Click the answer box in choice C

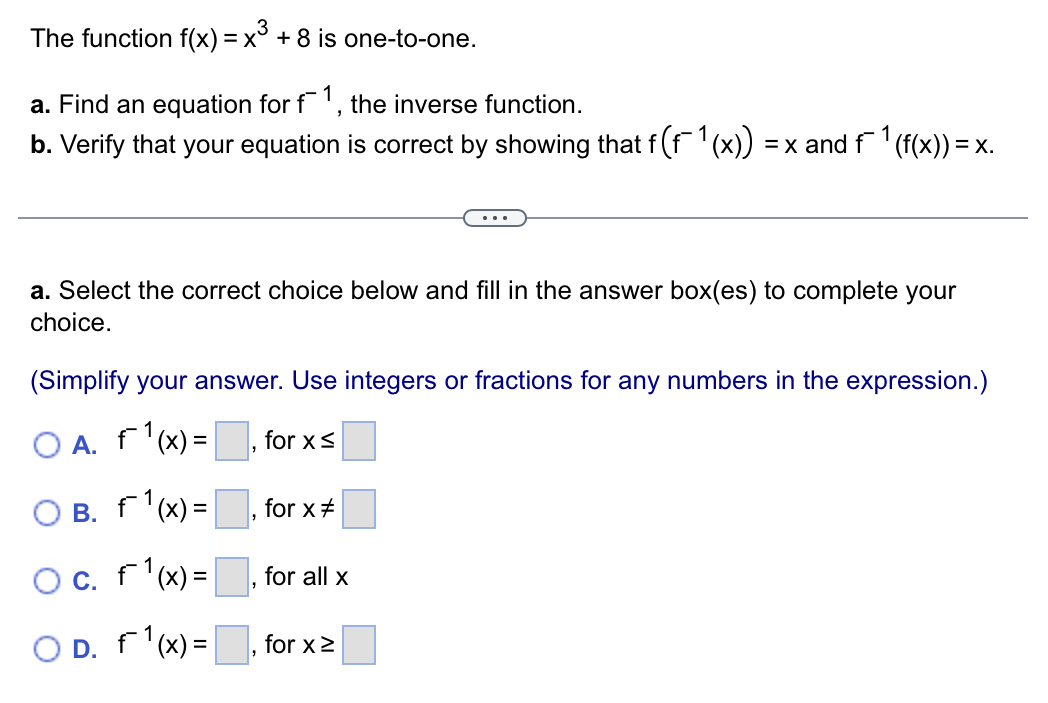[x=231, y=577]
